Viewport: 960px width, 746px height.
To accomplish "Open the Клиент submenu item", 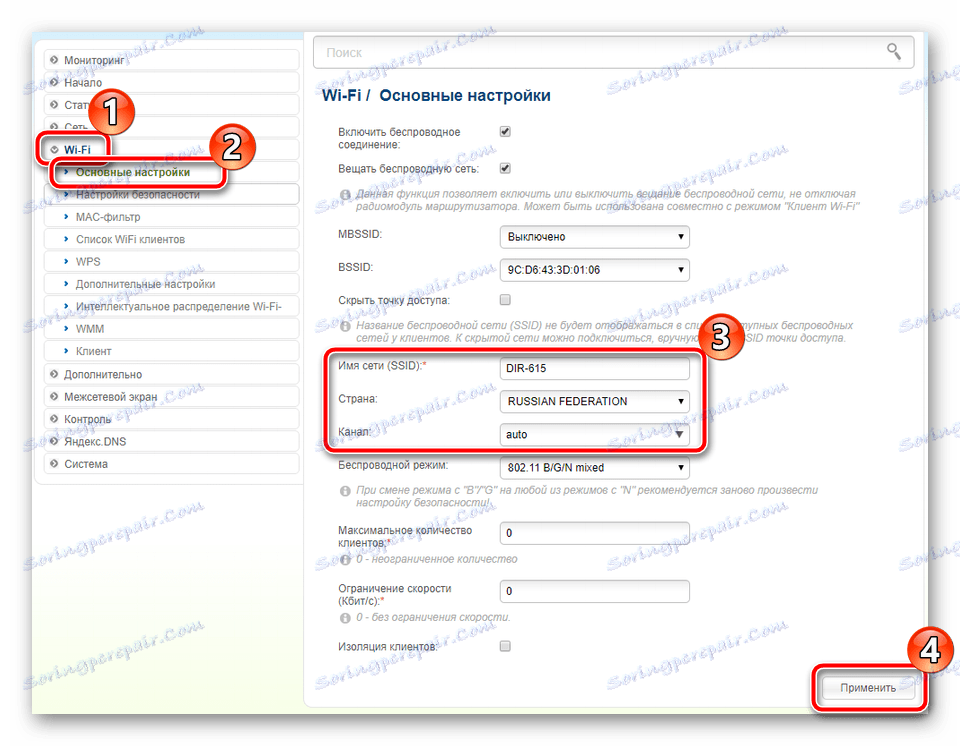I will (171, 351).
